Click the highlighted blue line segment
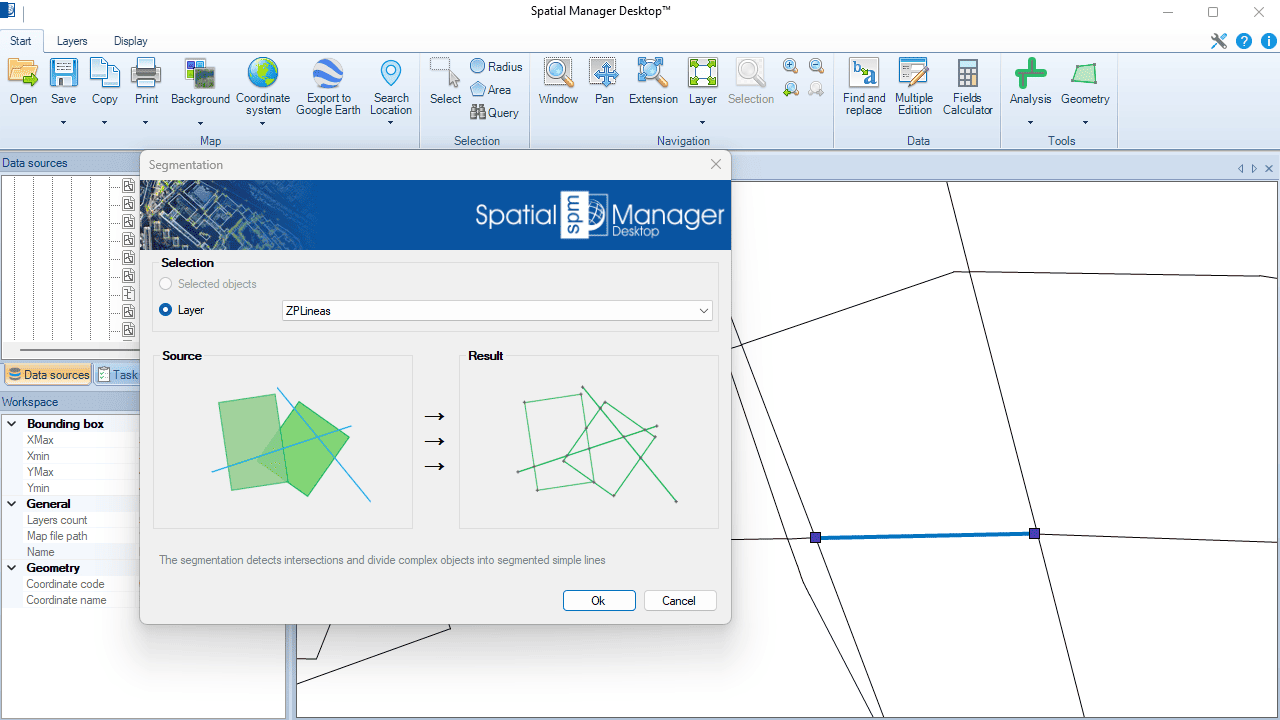The image size is (1280, 720). coord(925,536)
